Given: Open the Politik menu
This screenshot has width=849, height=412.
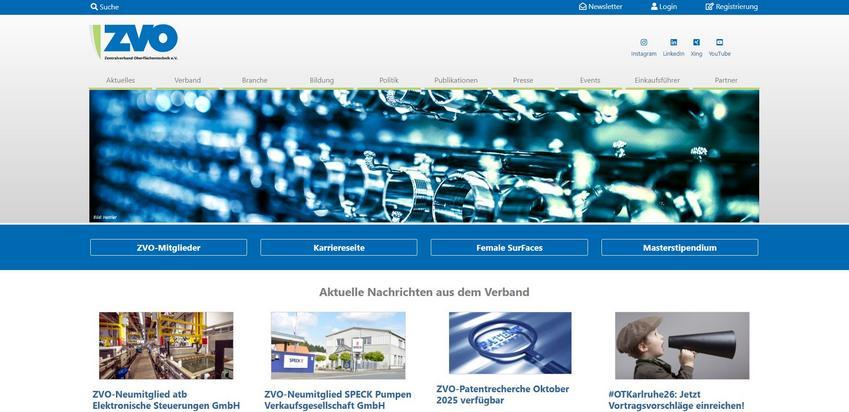Looking at the screenshot, I should (389, 80).
